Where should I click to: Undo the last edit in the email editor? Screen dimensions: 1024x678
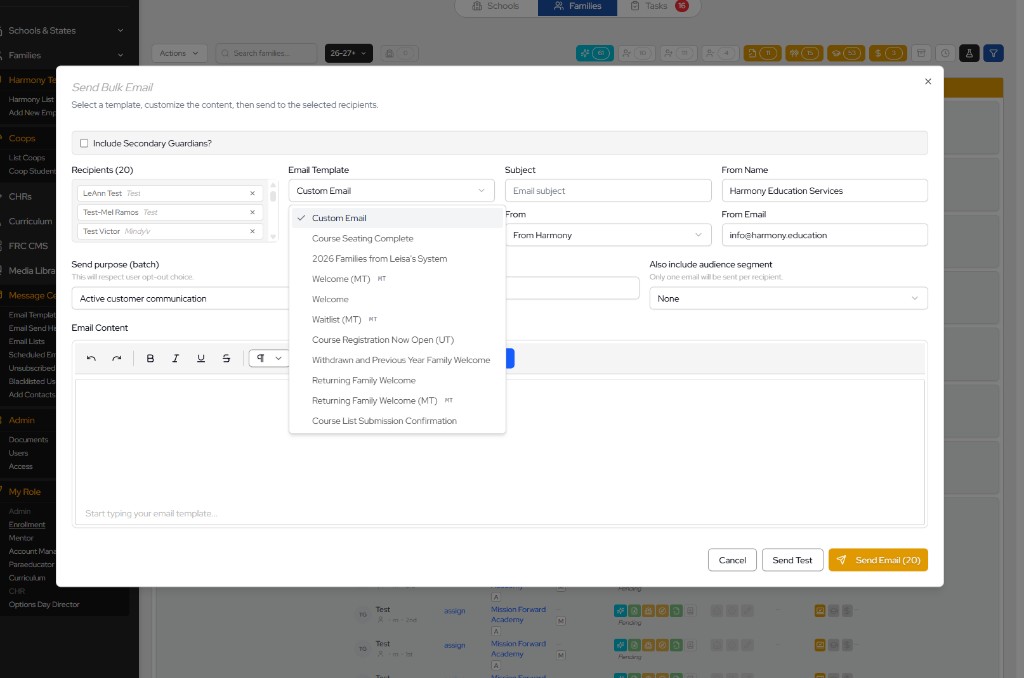click(x=91, y=358)
